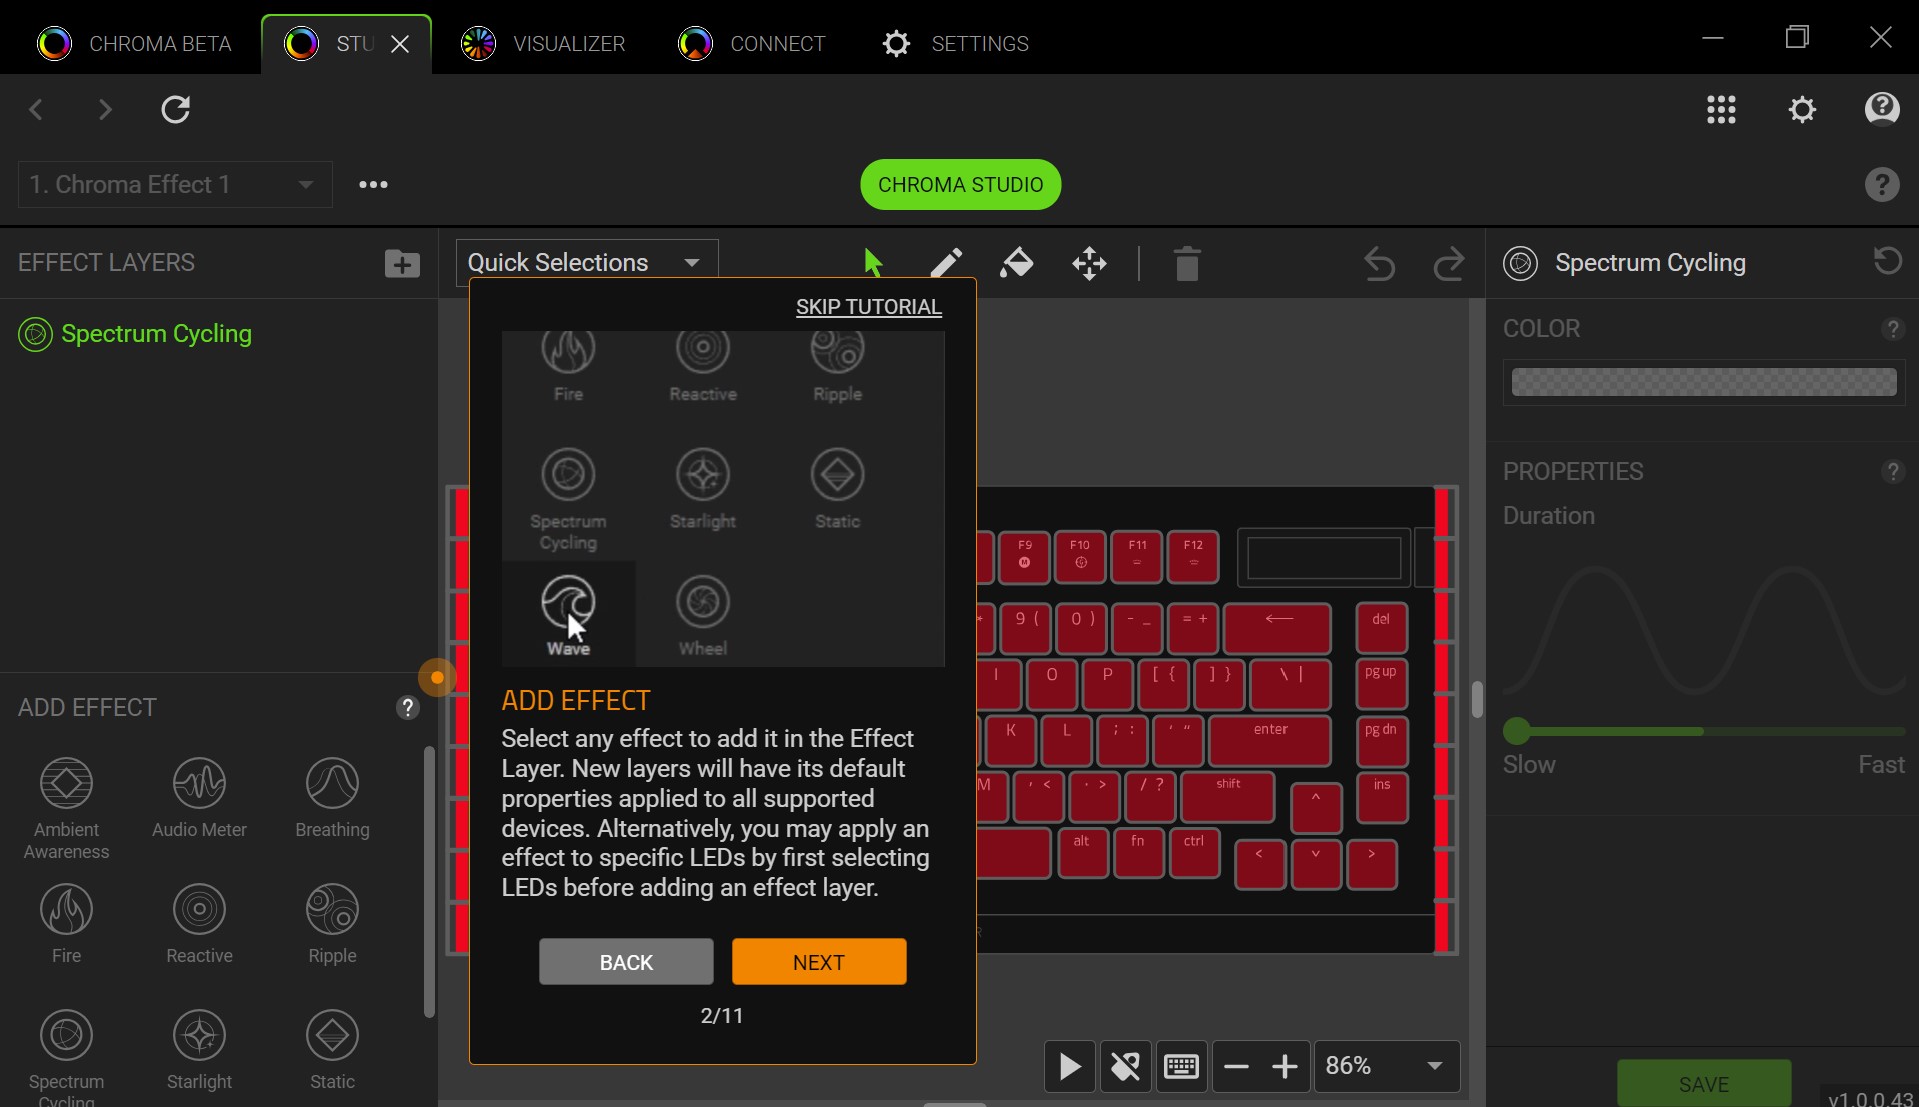Switch to the Connect tab
1919x1107 pixels.
point(752,44)
